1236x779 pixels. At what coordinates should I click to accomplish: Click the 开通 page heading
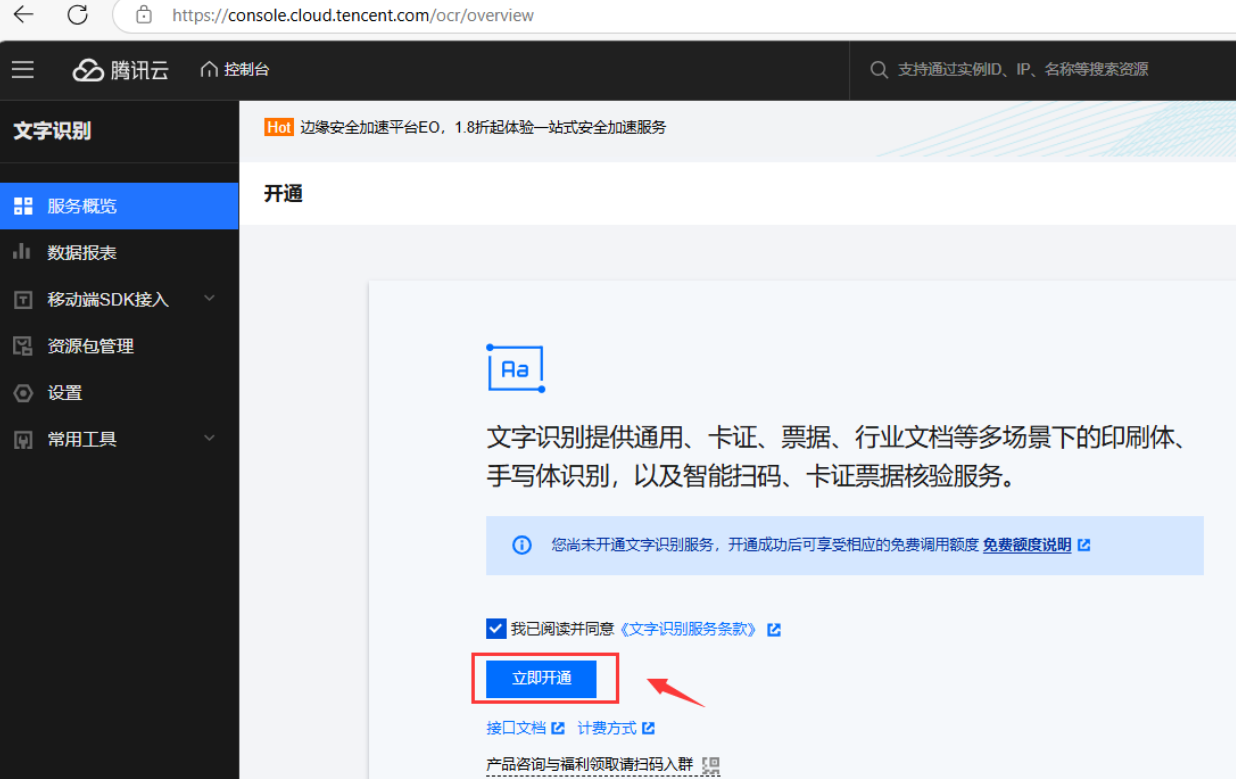tap(283, 194)
